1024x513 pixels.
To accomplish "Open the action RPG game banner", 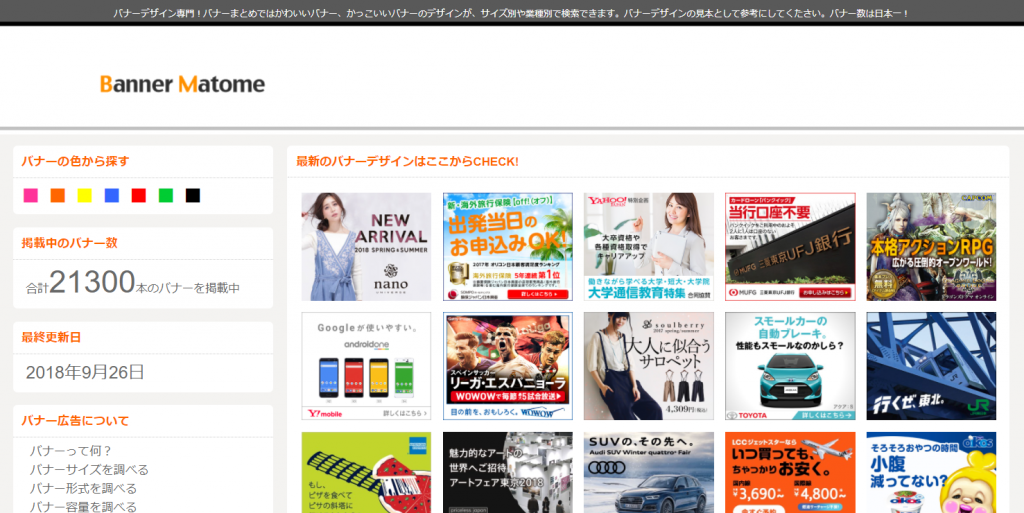I will [931, 247].
